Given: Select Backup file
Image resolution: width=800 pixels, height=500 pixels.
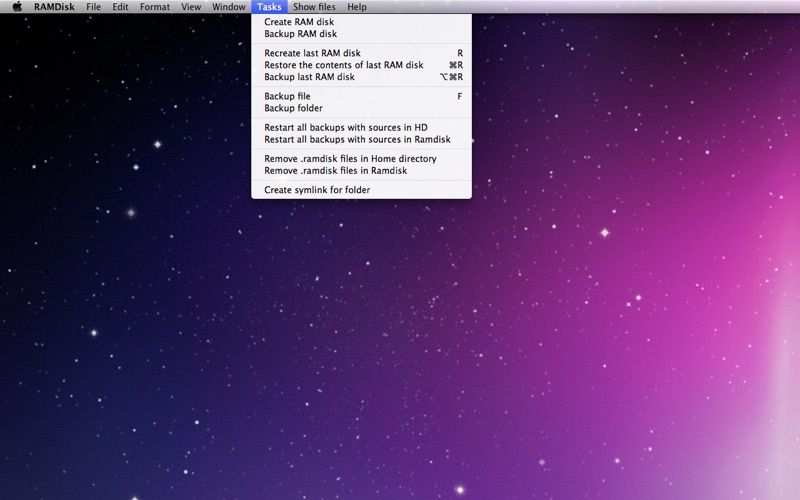Looking at the screenshot, I should click(361, 96).
